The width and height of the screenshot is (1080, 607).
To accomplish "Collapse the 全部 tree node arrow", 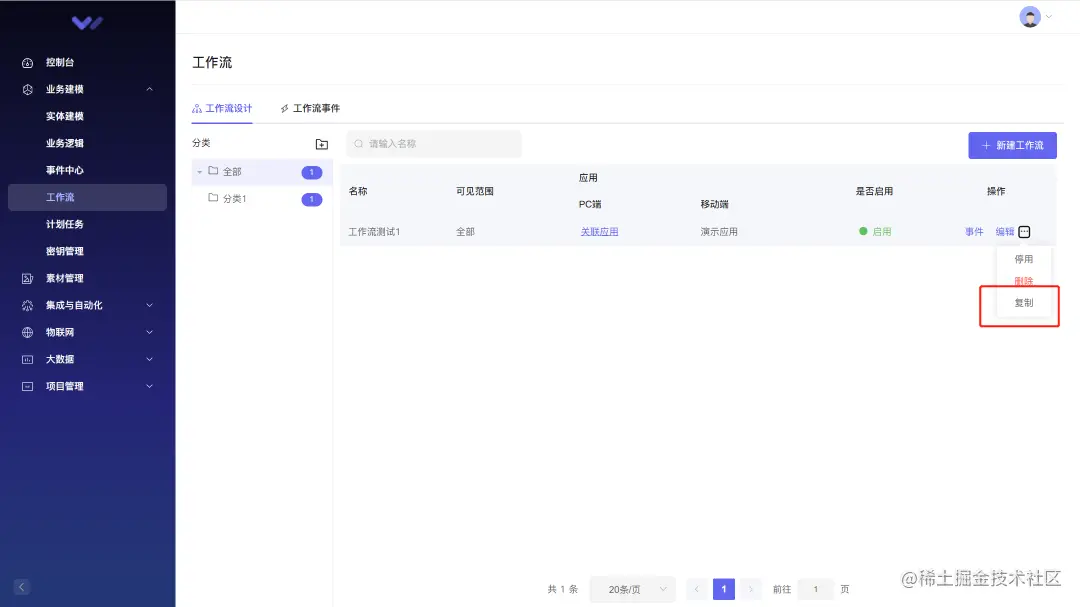I will pos(200,172).
